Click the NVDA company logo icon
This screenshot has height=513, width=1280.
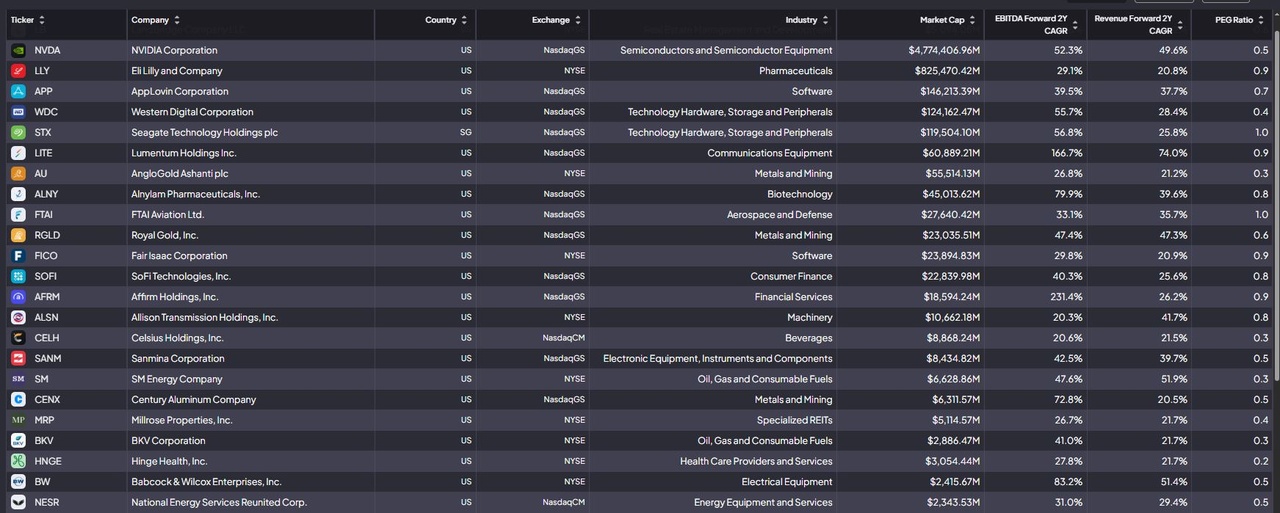18,50
